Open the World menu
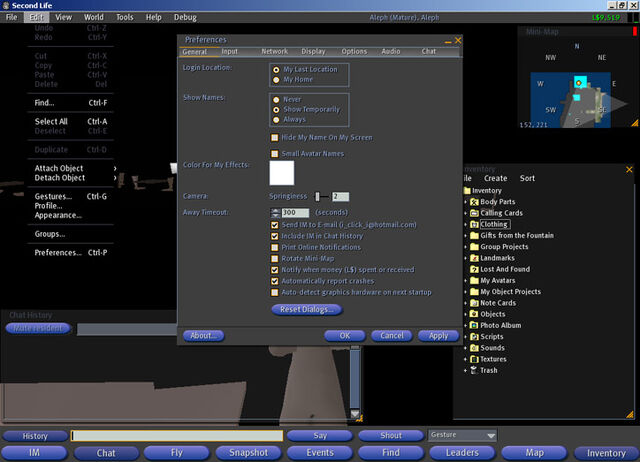640x462 pixels. (x=93, y=17)
